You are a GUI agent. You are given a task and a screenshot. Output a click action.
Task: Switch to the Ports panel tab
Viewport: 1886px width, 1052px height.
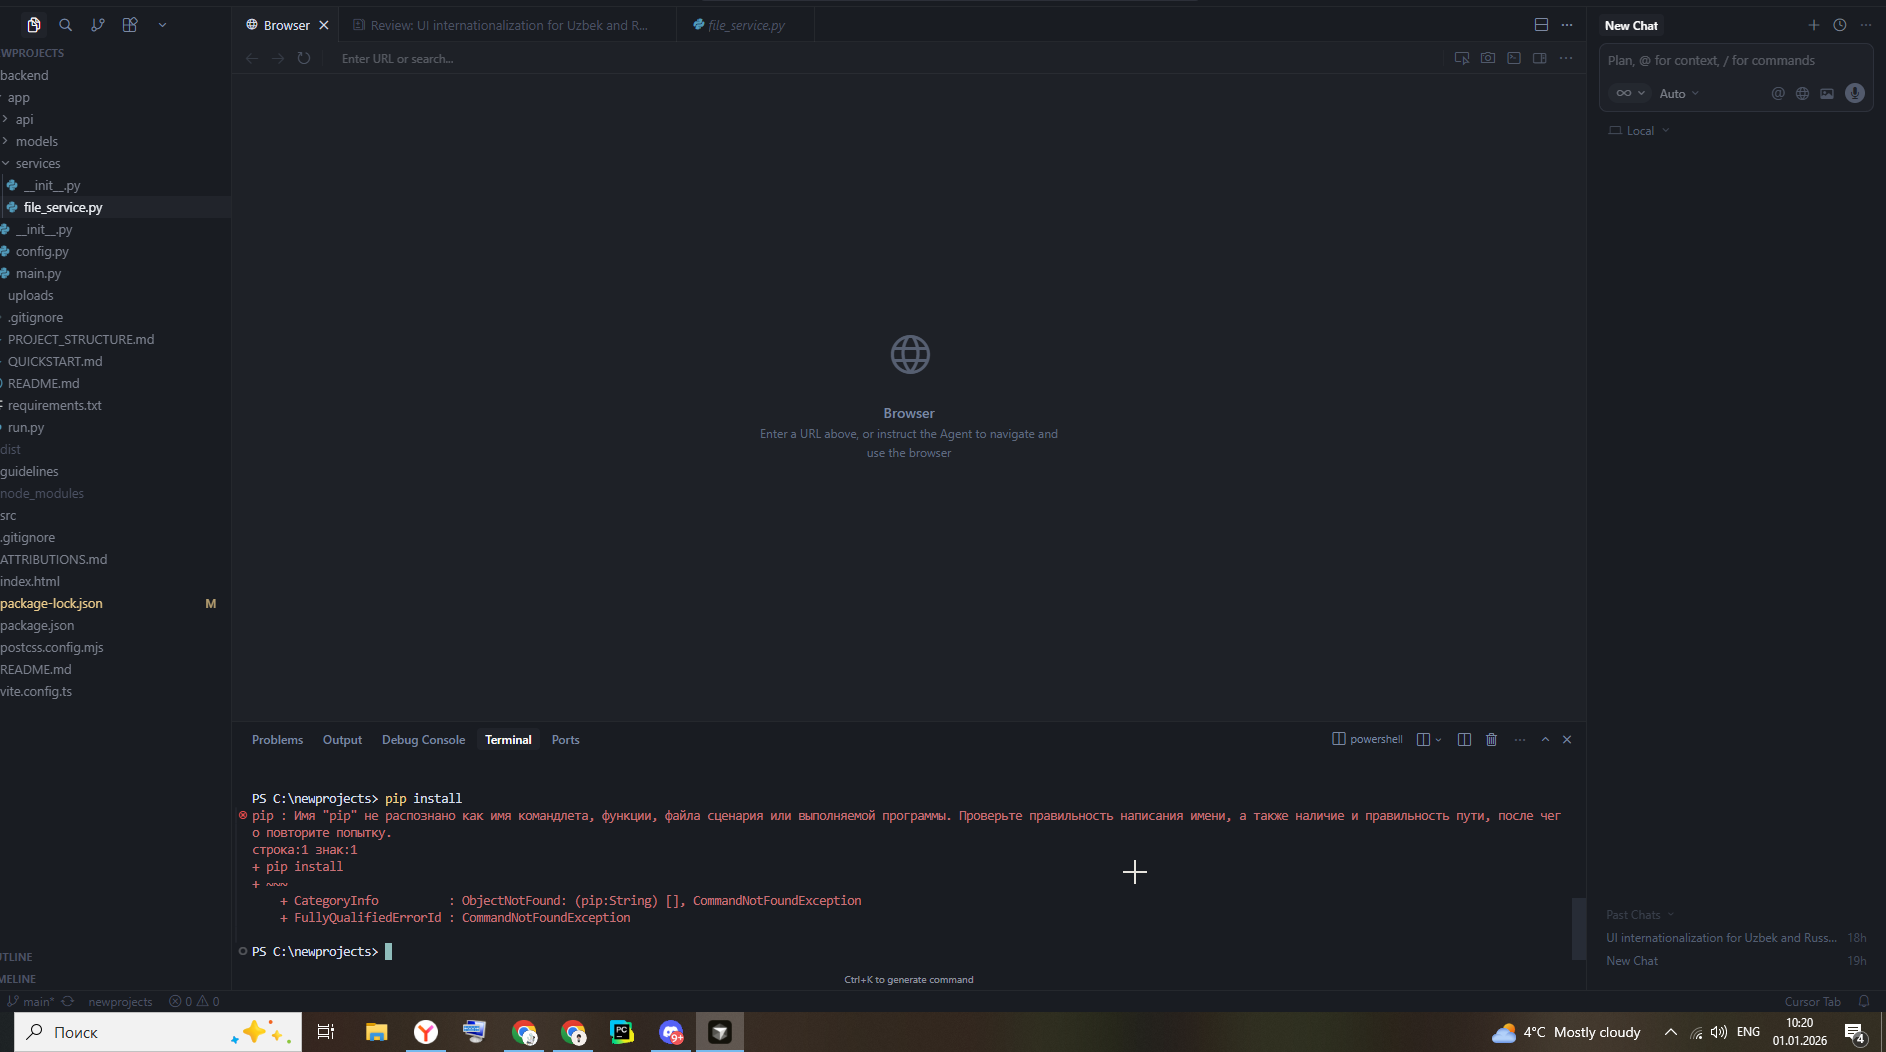tap(565, 740)
